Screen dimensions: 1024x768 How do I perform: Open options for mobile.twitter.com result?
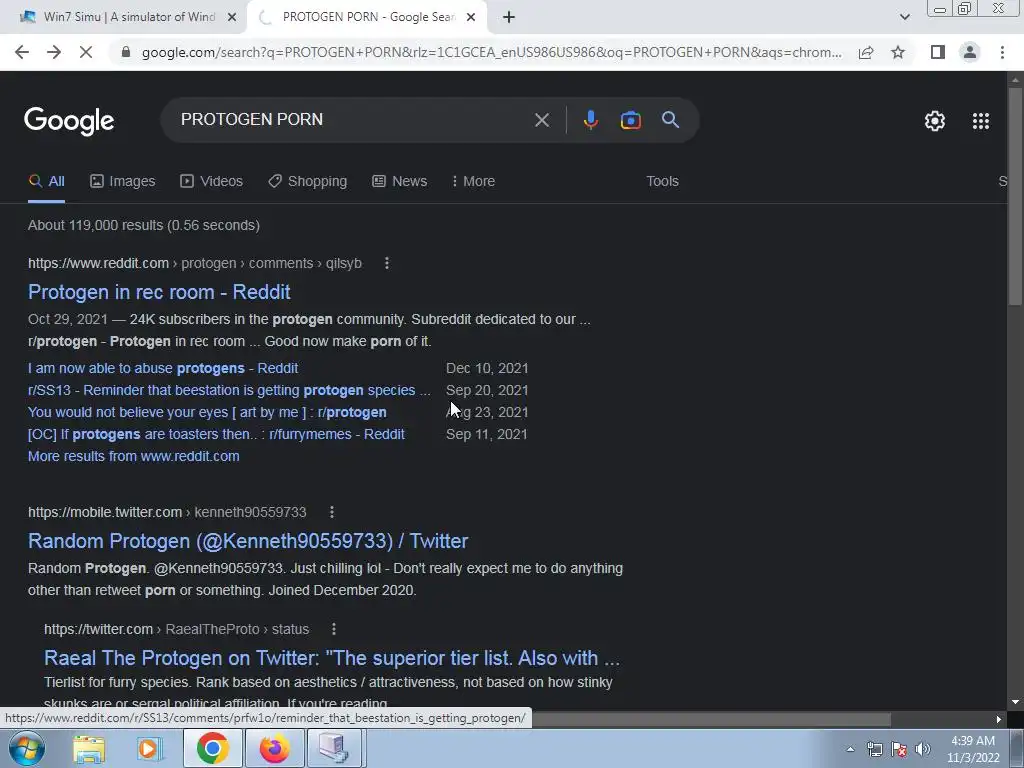[332, 512]
